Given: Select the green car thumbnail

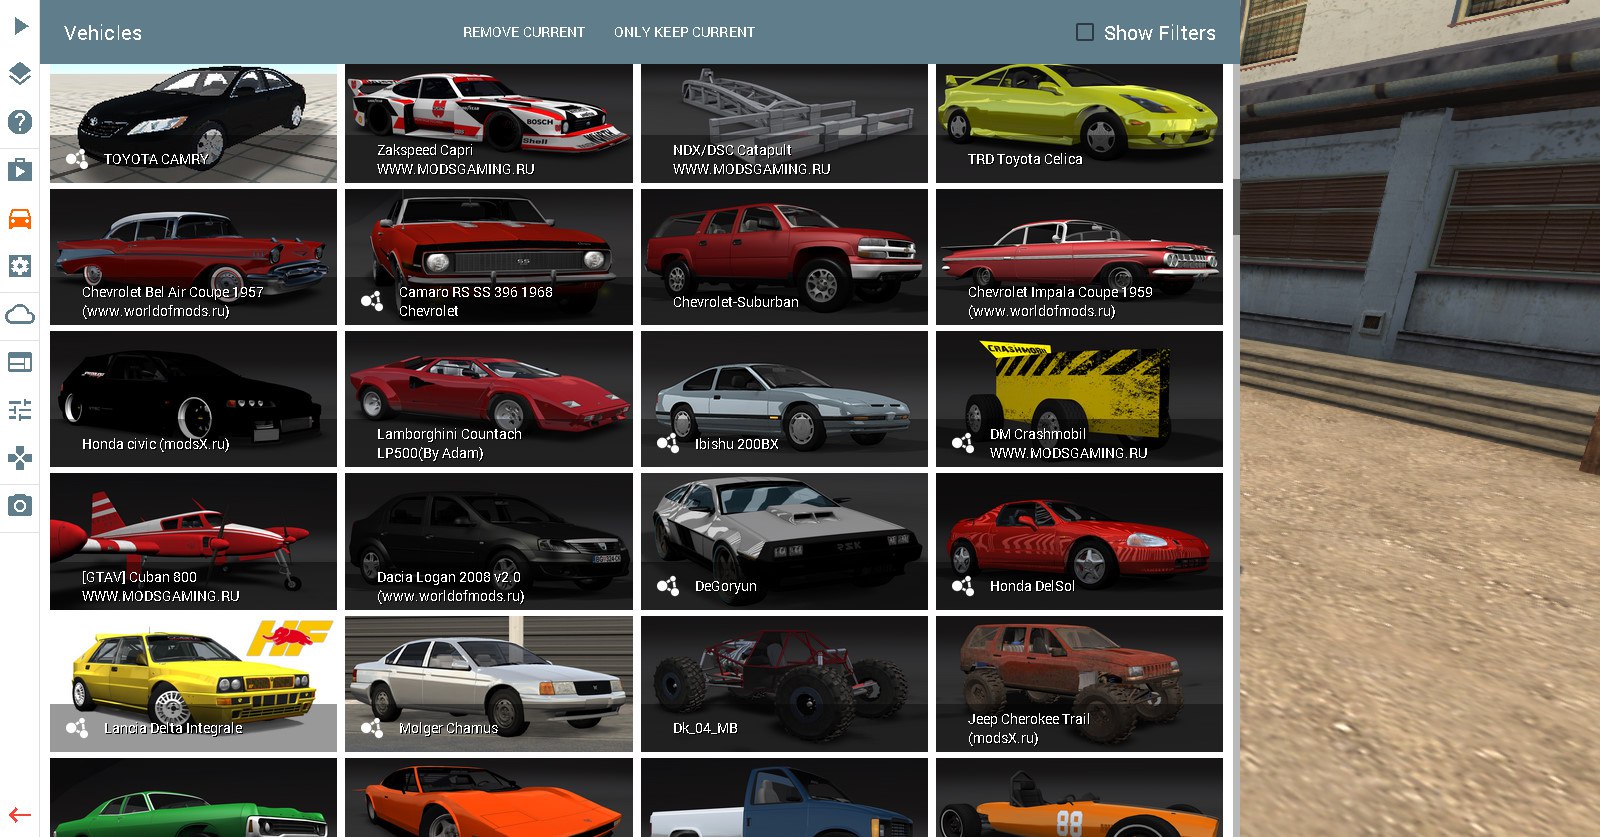Looking at the screenshot, I should [193, 798].
